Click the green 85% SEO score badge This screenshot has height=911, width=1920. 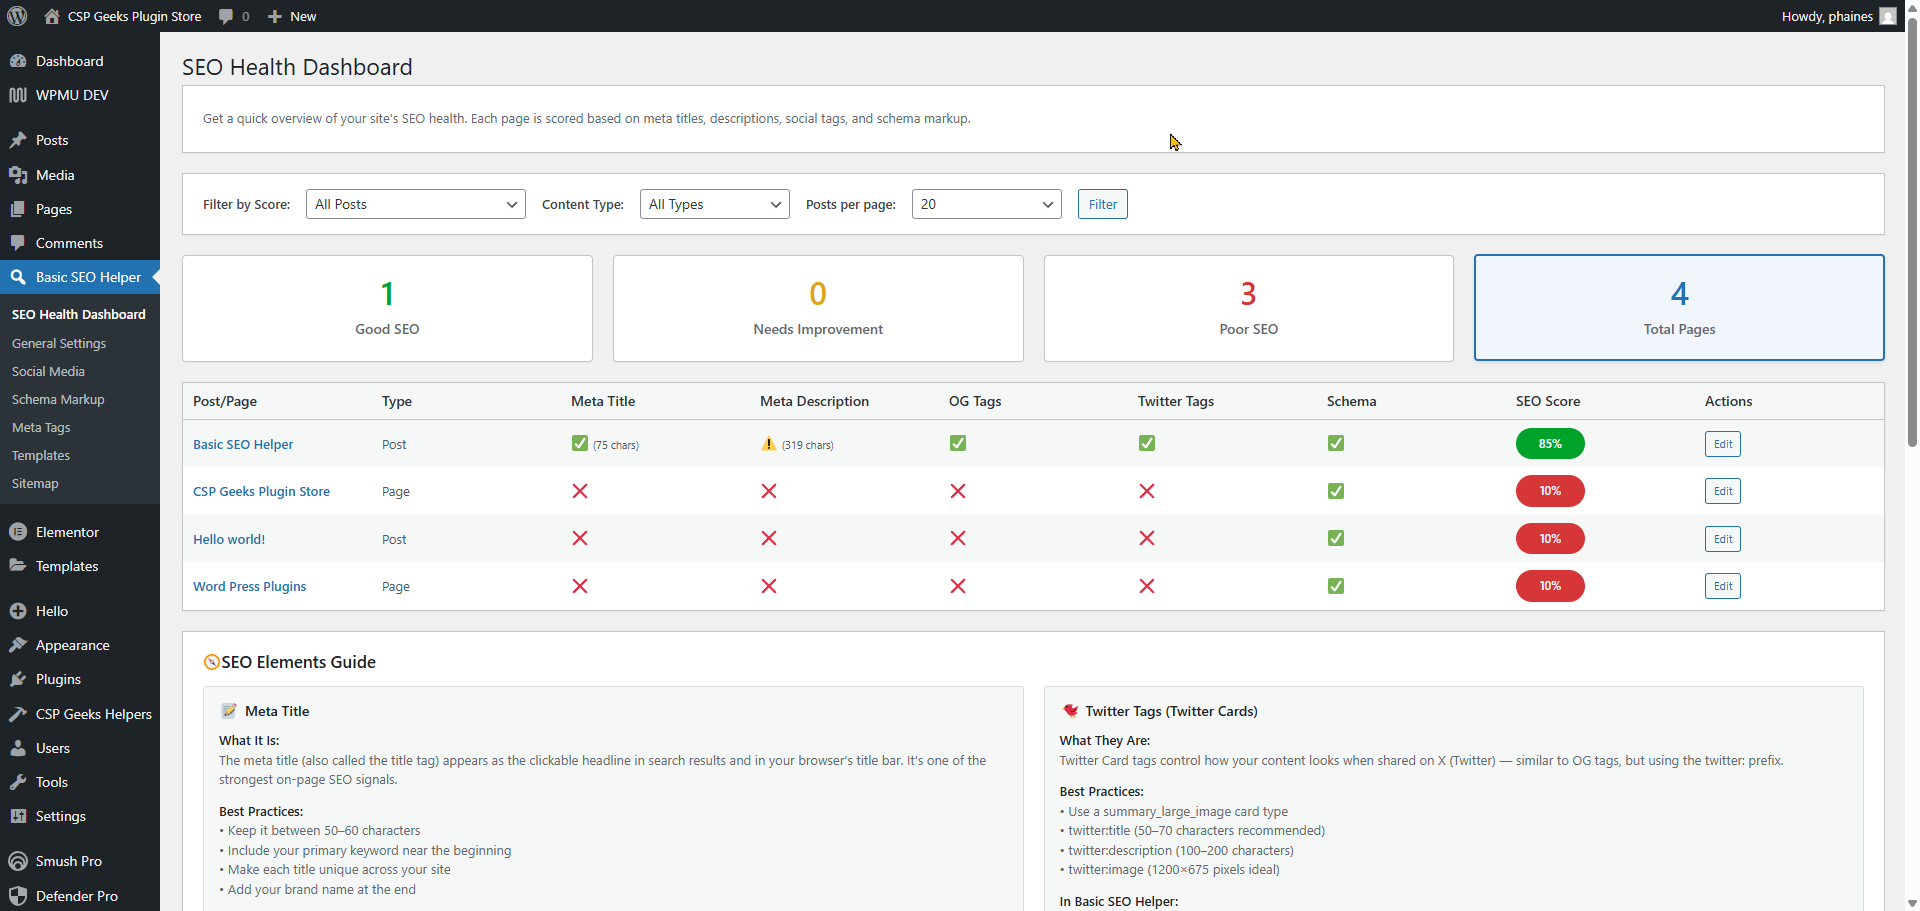click(1550, 443)
